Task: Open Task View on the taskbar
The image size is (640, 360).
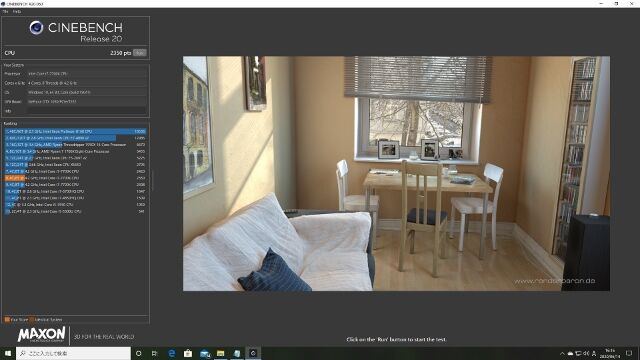Action: [155, 353]
